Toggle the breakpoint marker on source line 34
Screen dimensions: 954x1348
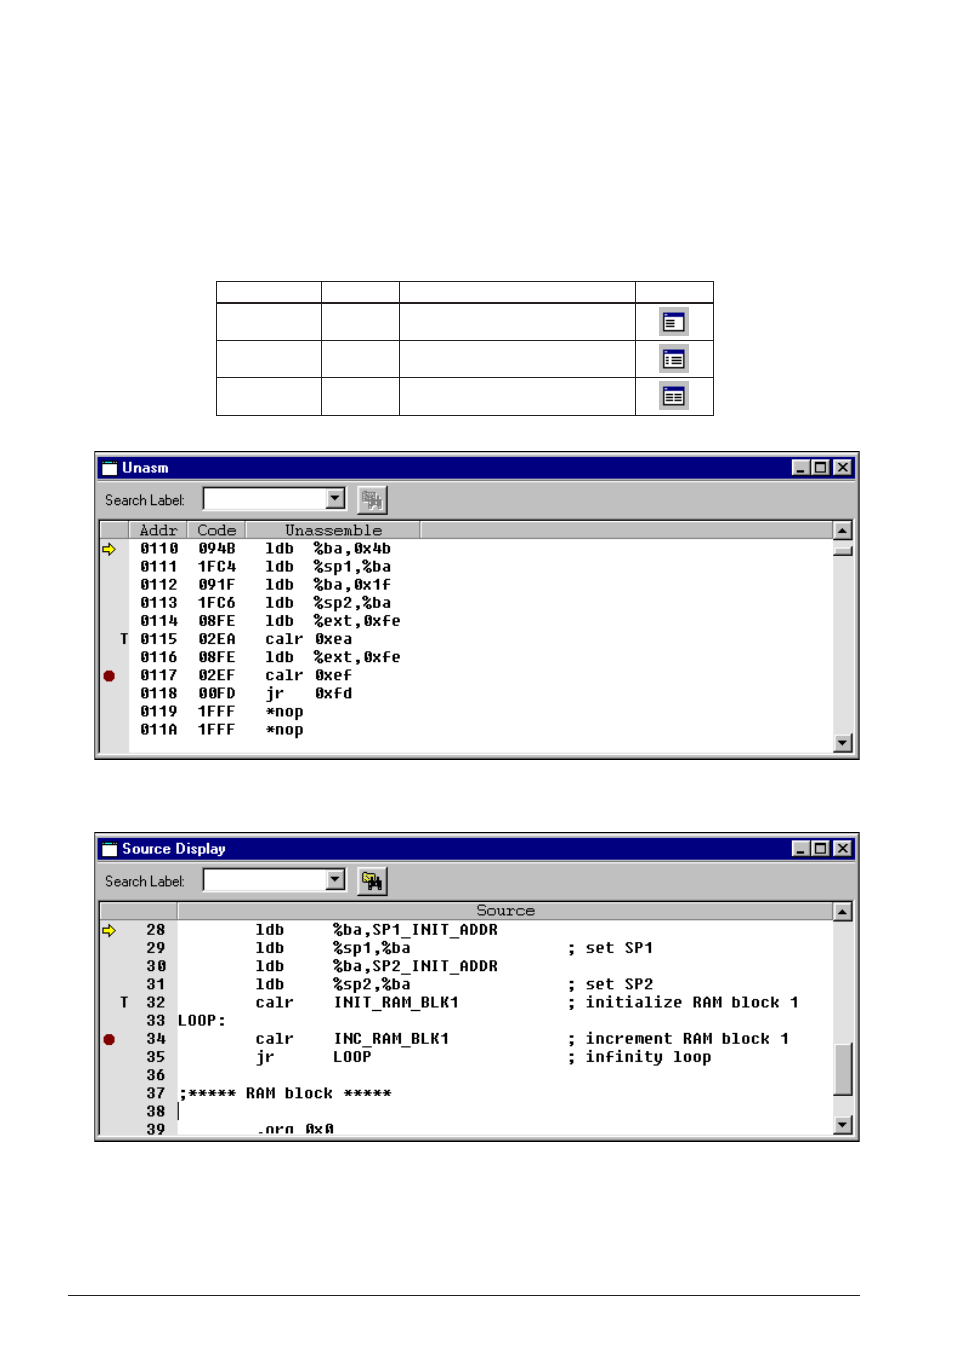coord(109,1039)
